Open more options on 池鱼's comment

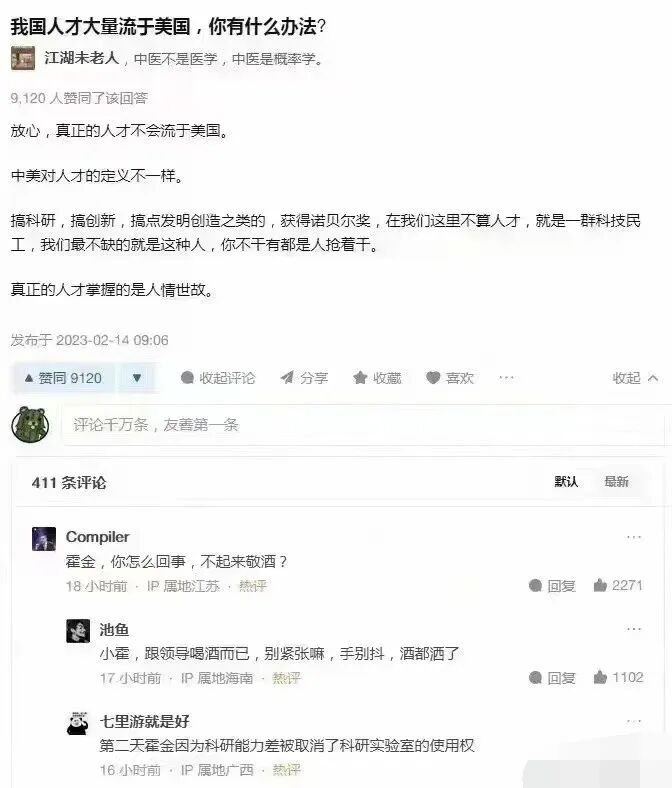tap(634, 629)
